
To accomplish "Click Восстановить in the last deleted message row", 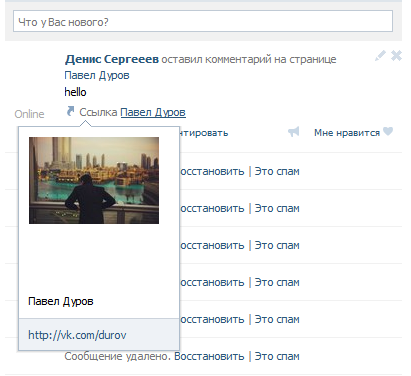I will point(209,356).
